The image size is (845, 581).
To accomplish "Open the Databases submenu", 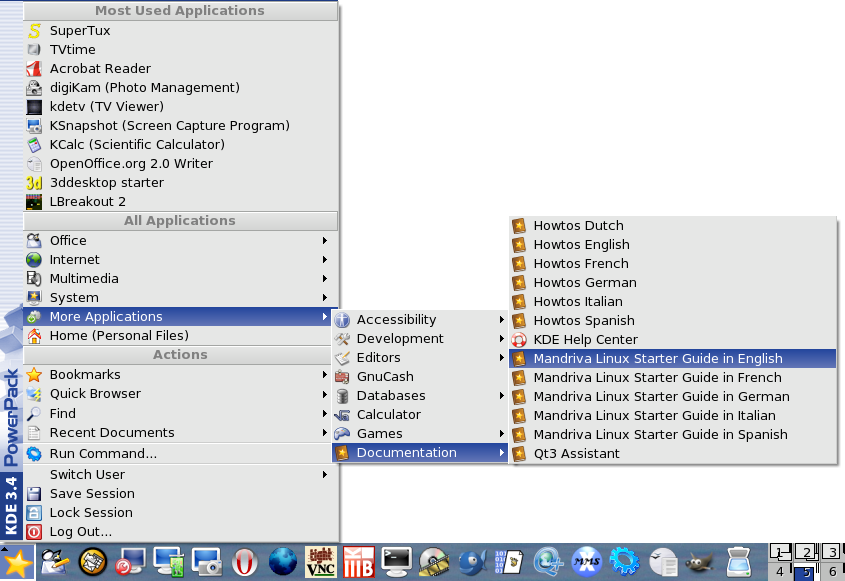I will (x=420, y=396).
